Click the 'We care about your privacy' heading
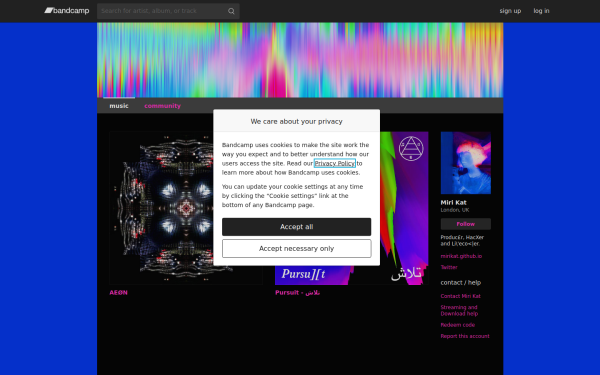This screenshot has width=600, height=375. [296, 121]
